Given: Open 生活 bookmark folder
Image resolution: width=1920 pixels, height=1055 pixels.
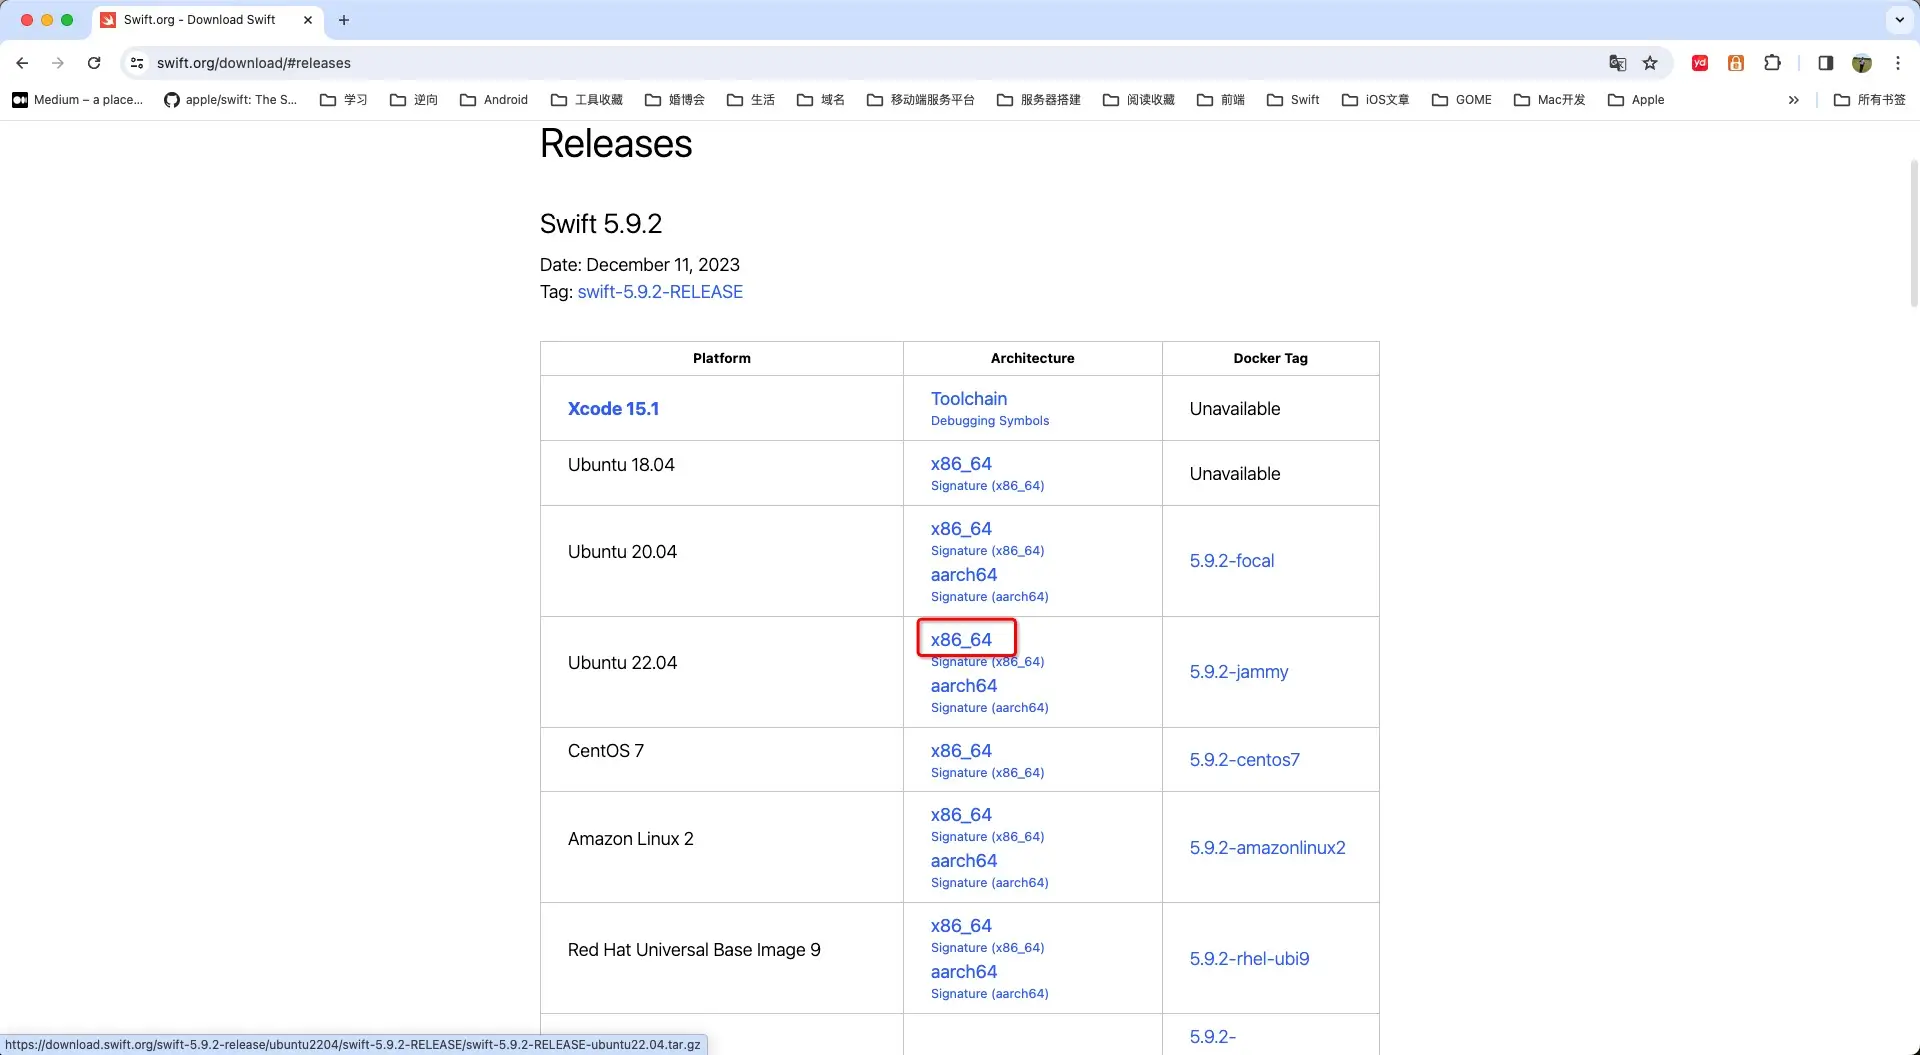Looking at the screenshot, I should (x=750, y=100).
